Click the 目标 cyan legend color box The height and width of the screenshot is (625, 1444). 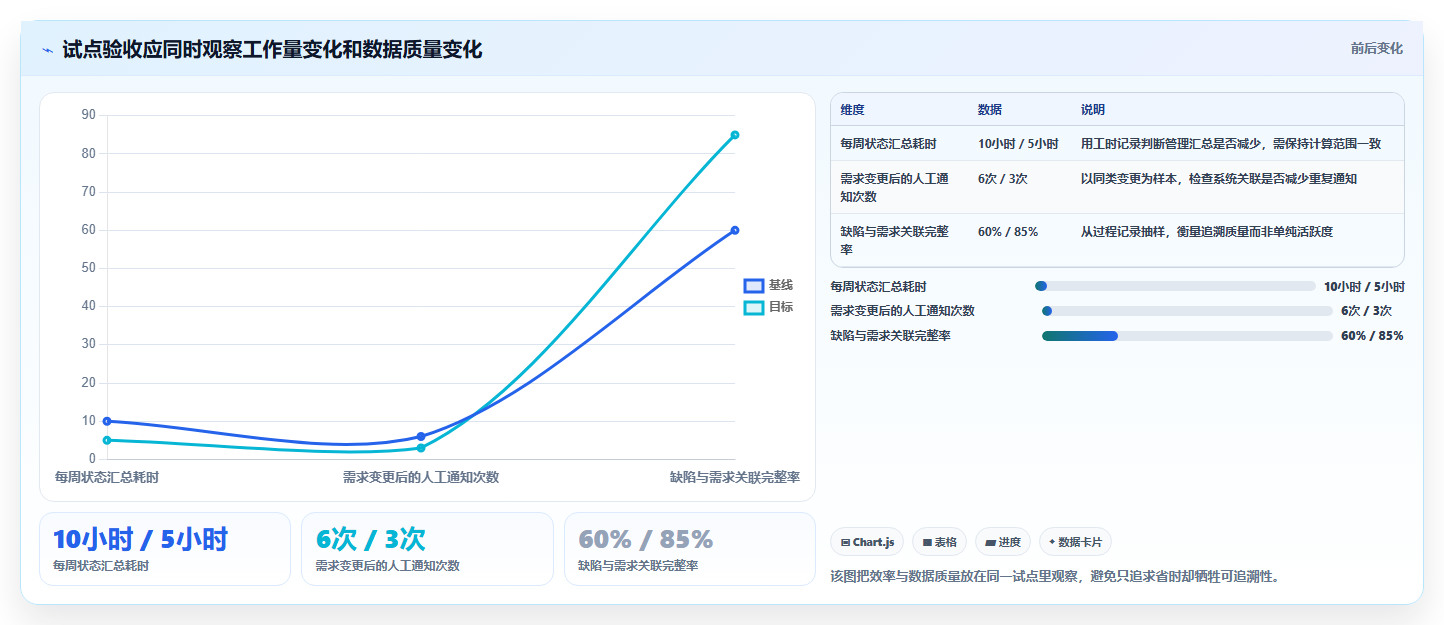coord(754,307)
